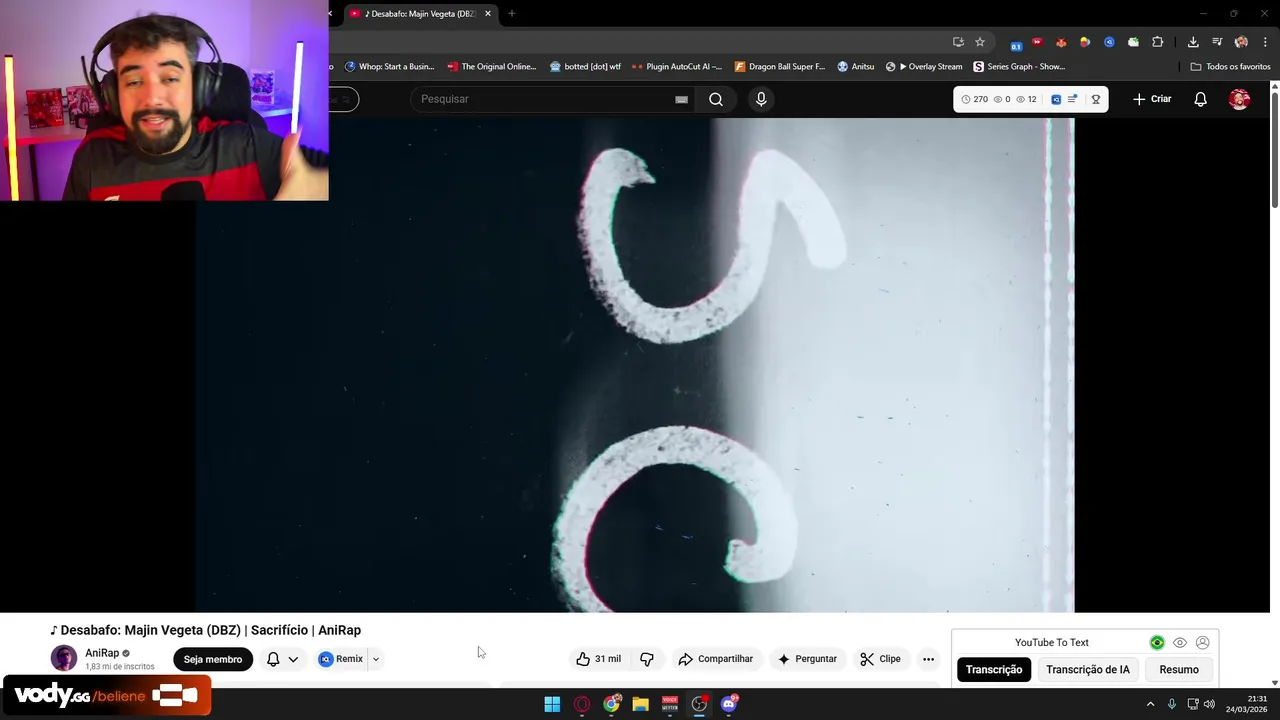
Task: Expand the Remix dropdown arrow
Action: point(376,659)
